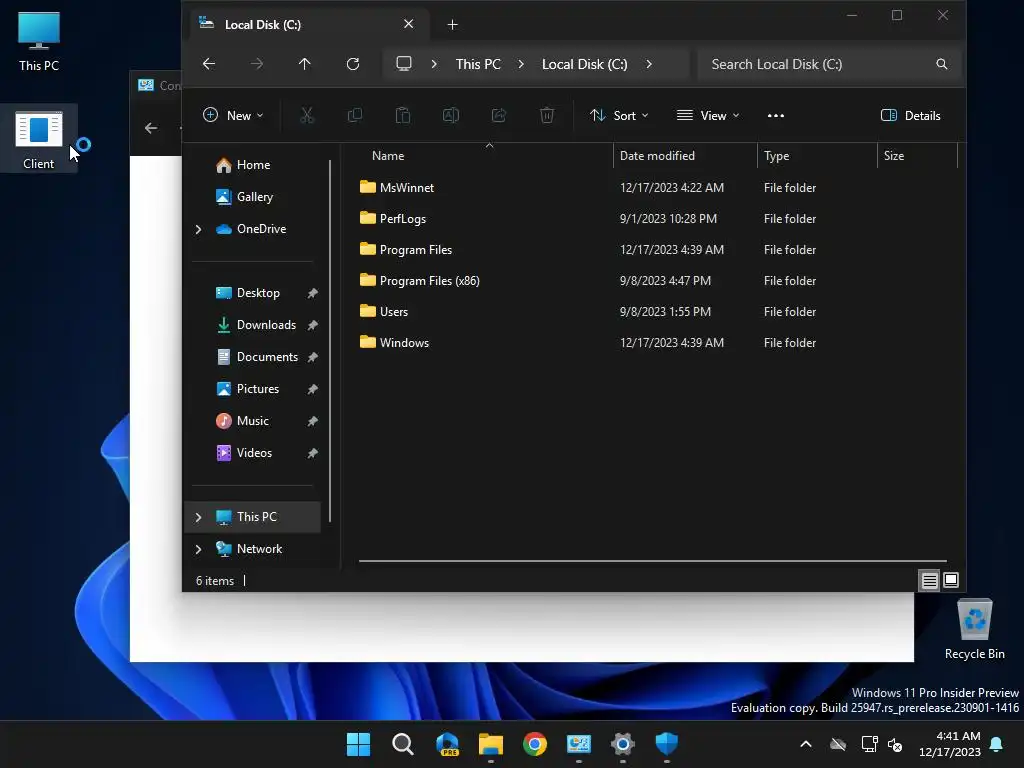The image size is (1024, 768).
Task: Open taskbar Search
Action: [402, 744]
